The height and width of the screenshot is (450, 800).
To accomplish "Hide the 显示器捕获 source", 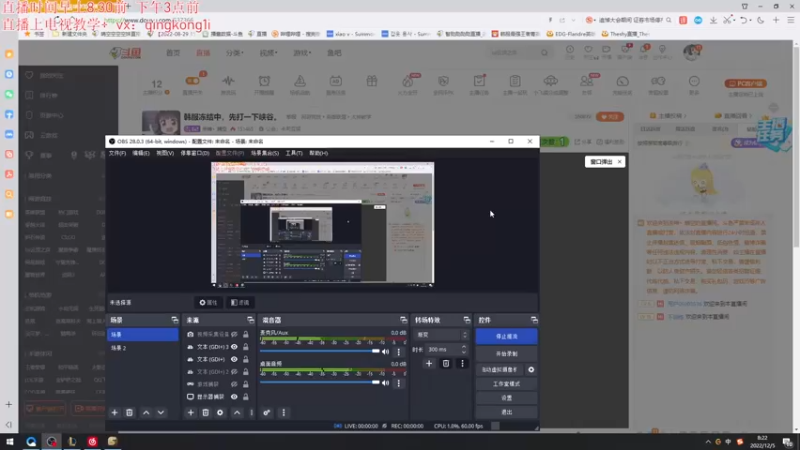I will click(234, 396).
